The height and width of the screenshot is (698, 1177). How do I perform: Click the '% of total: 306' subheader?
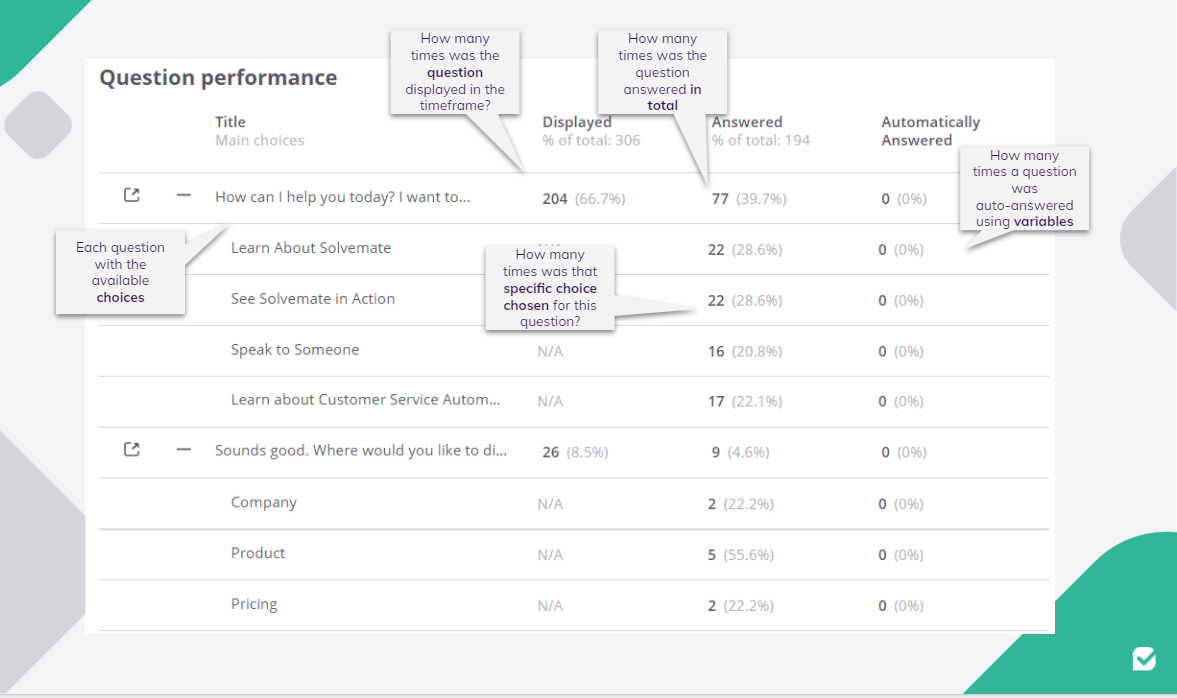click(x=592, y=140)
